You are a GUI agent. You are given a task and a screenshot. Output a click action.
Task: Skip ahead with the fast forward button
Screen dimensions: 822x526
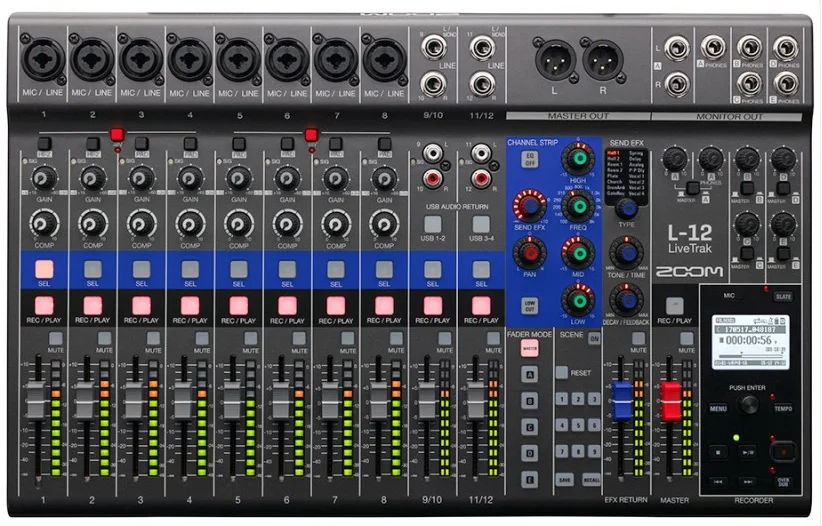[748, 481]
